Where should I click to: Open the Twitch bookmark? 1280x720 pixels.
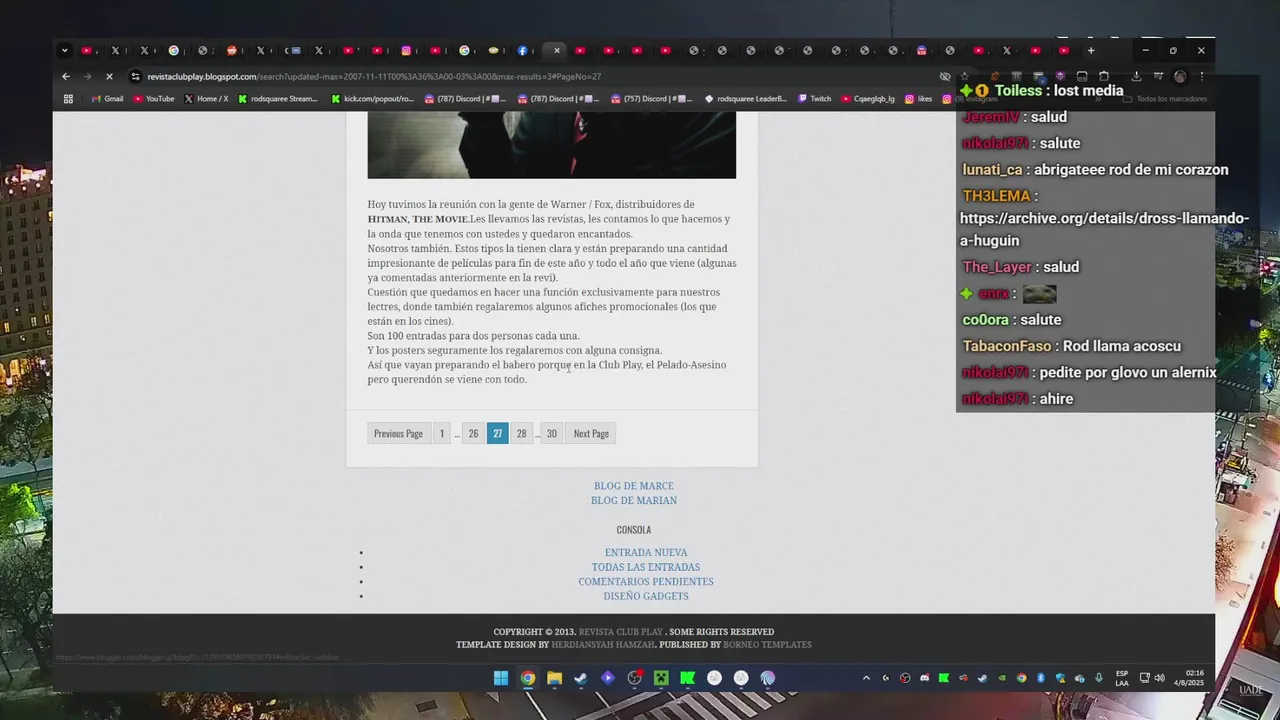814,99
